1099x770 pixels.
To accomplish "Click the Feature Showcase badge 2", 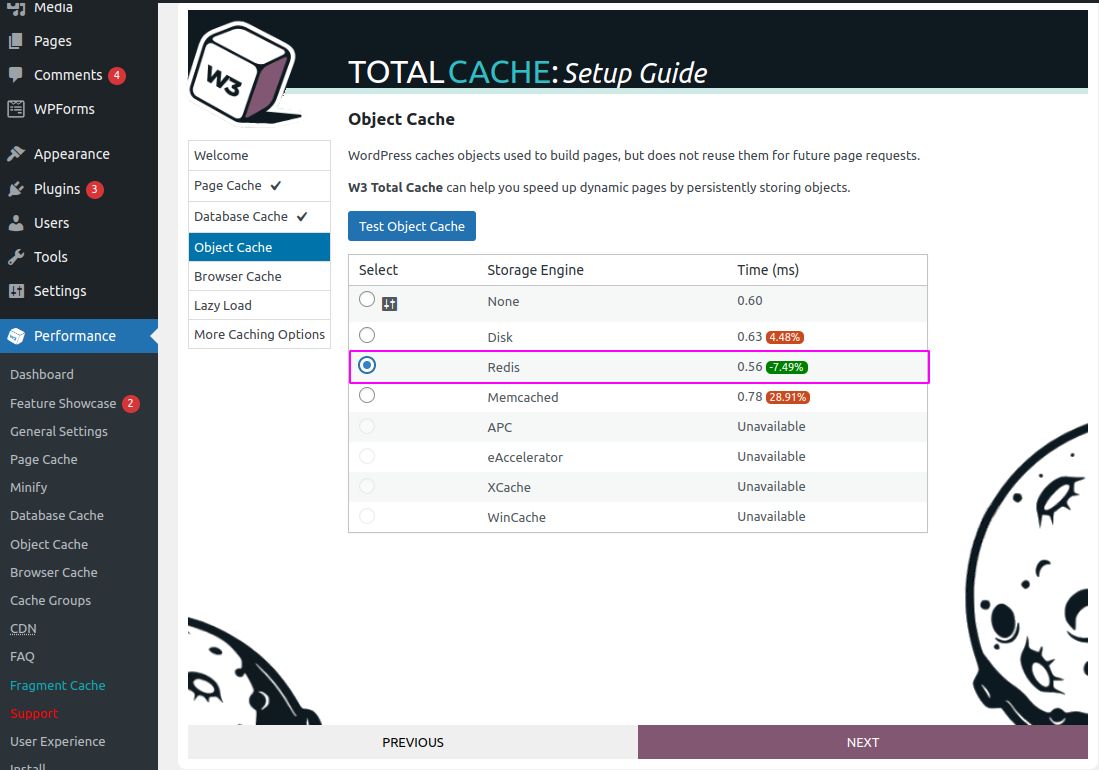I will click(x=130, y=404).
